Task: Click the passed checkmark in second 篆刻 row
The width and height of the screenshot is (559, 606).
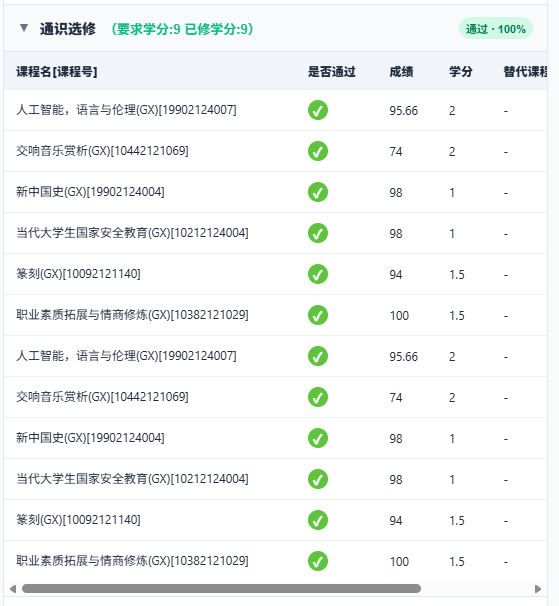Action: tap(318, 520)
